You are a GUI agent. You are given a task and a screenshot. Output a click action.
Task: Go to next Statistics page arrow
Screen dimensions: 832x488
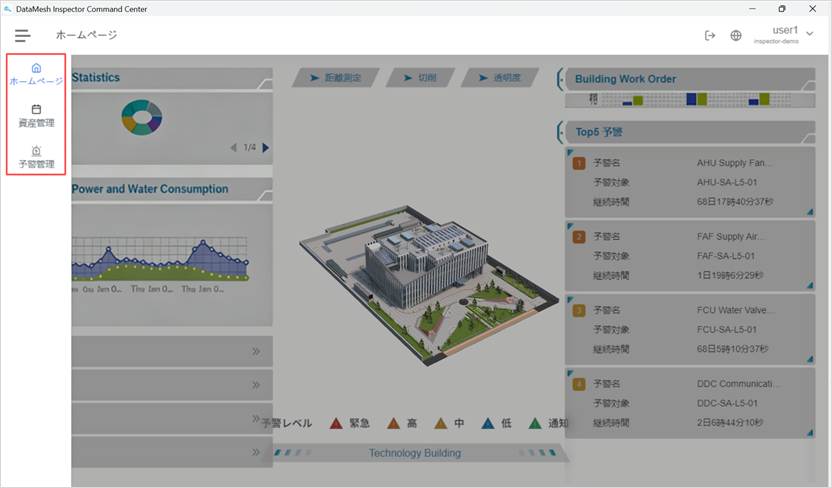(265, 147)
